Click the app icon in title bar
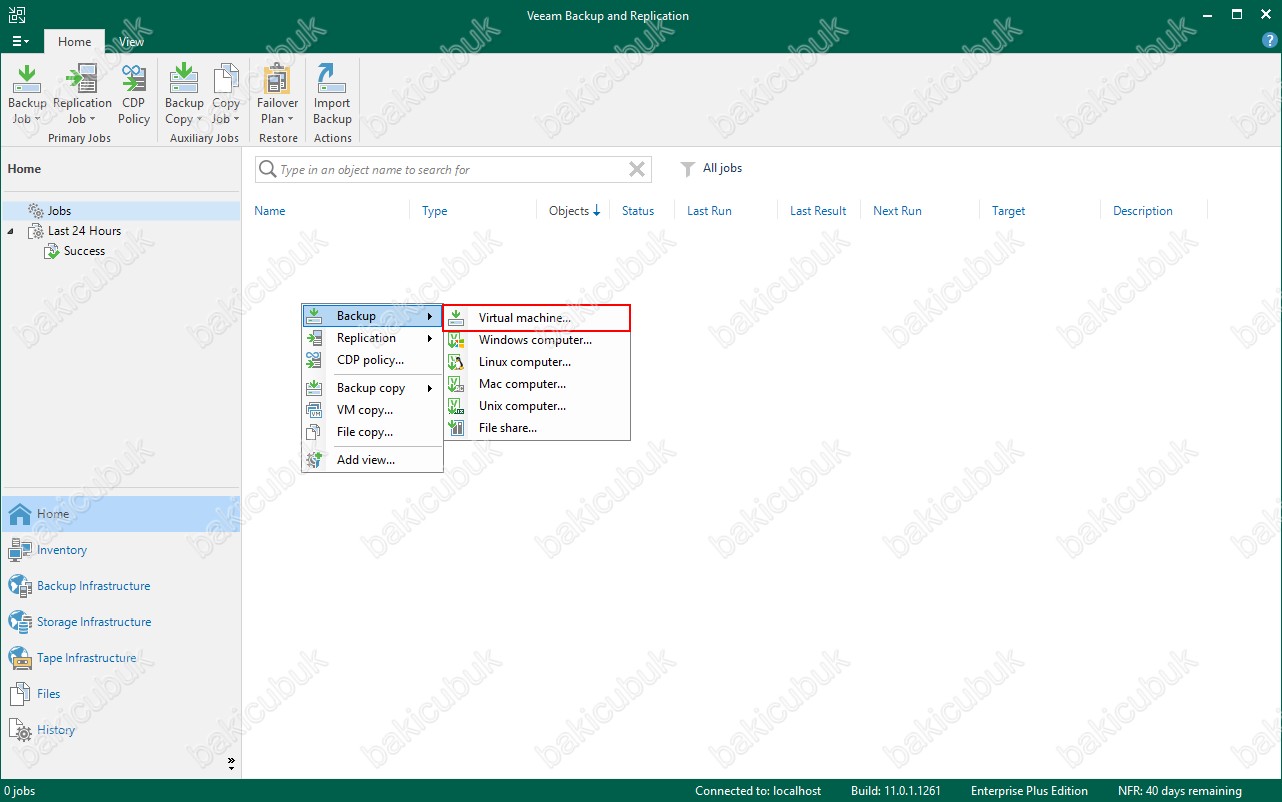Viewport: 1282px width, 802px height. [15, 15]
